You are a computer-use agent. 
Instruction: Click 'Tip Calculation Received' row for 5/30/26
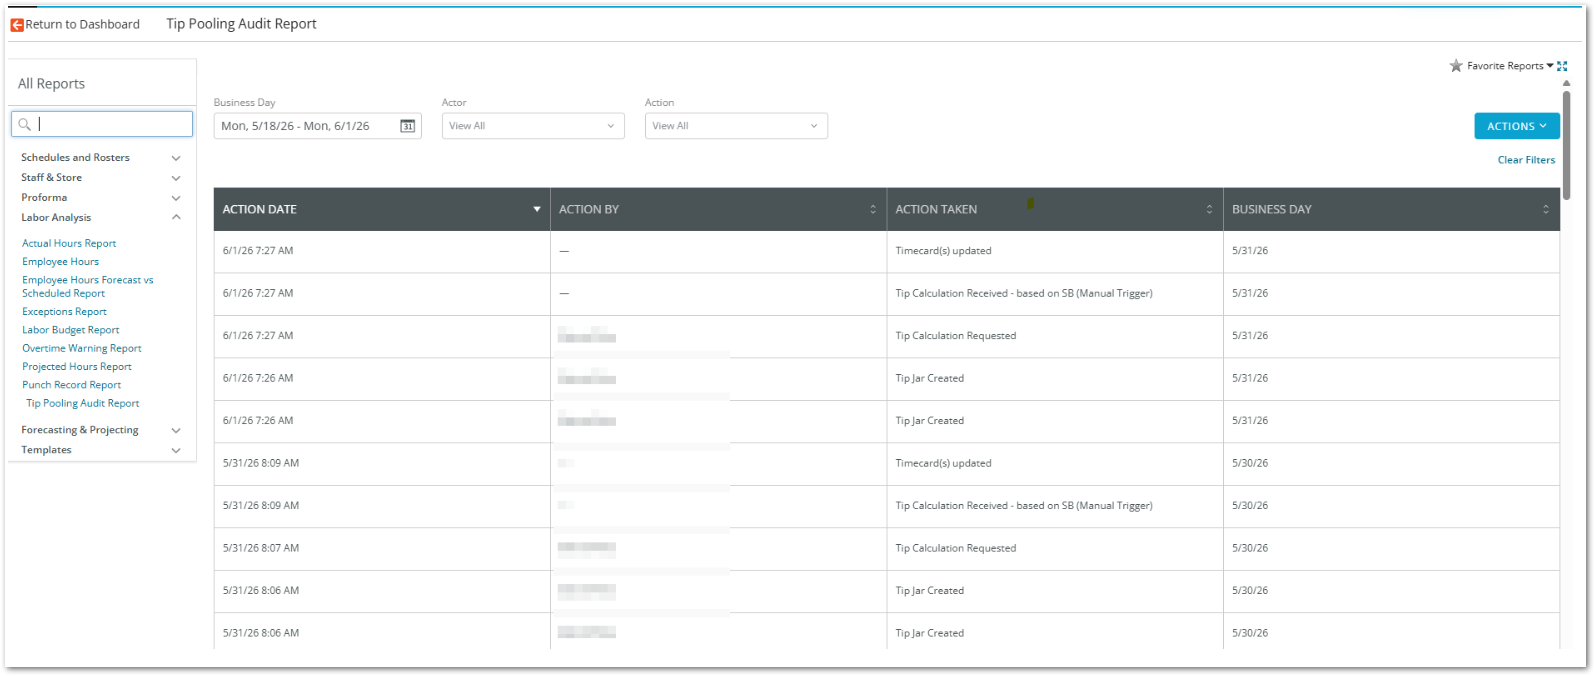tap(1024, 506)
